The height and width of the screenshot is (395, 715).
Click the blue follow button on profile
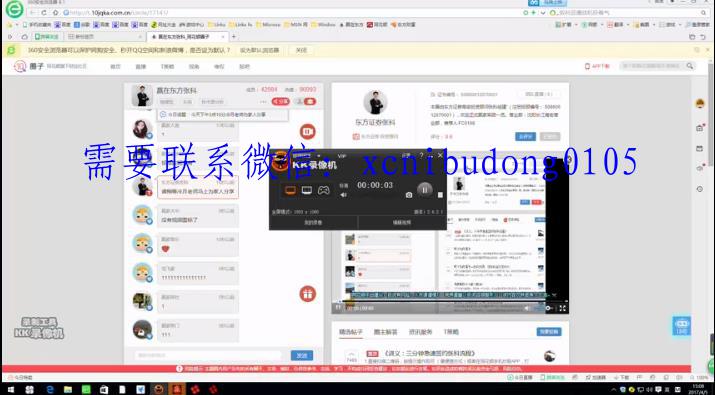point(525,136)
